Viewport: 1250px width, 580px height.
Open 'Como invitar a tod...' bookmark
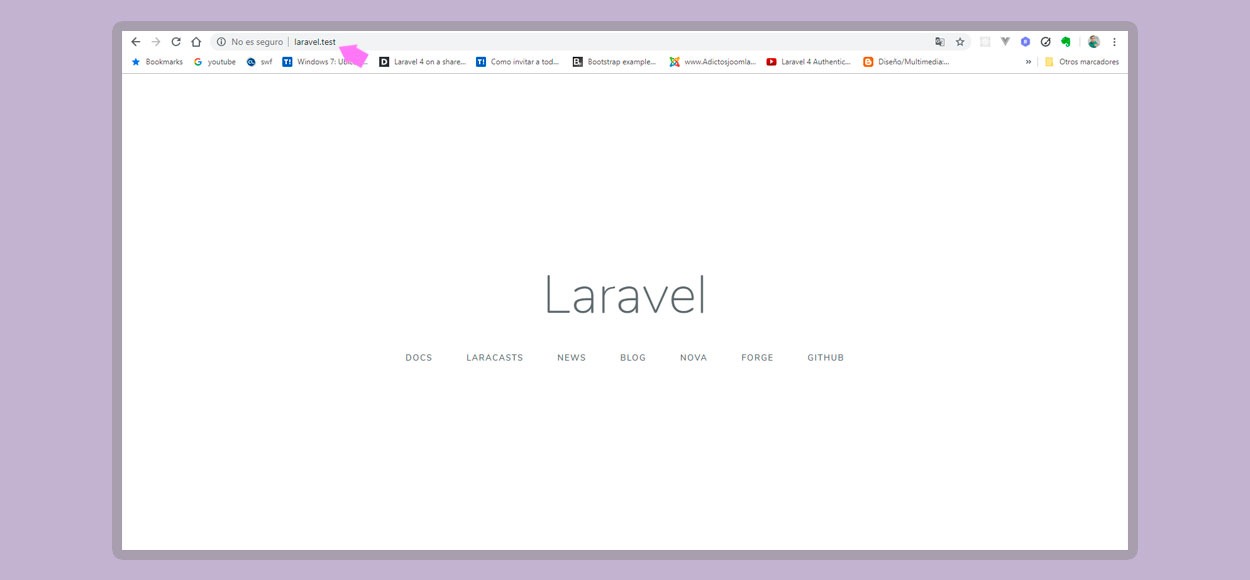coord(517,62)
